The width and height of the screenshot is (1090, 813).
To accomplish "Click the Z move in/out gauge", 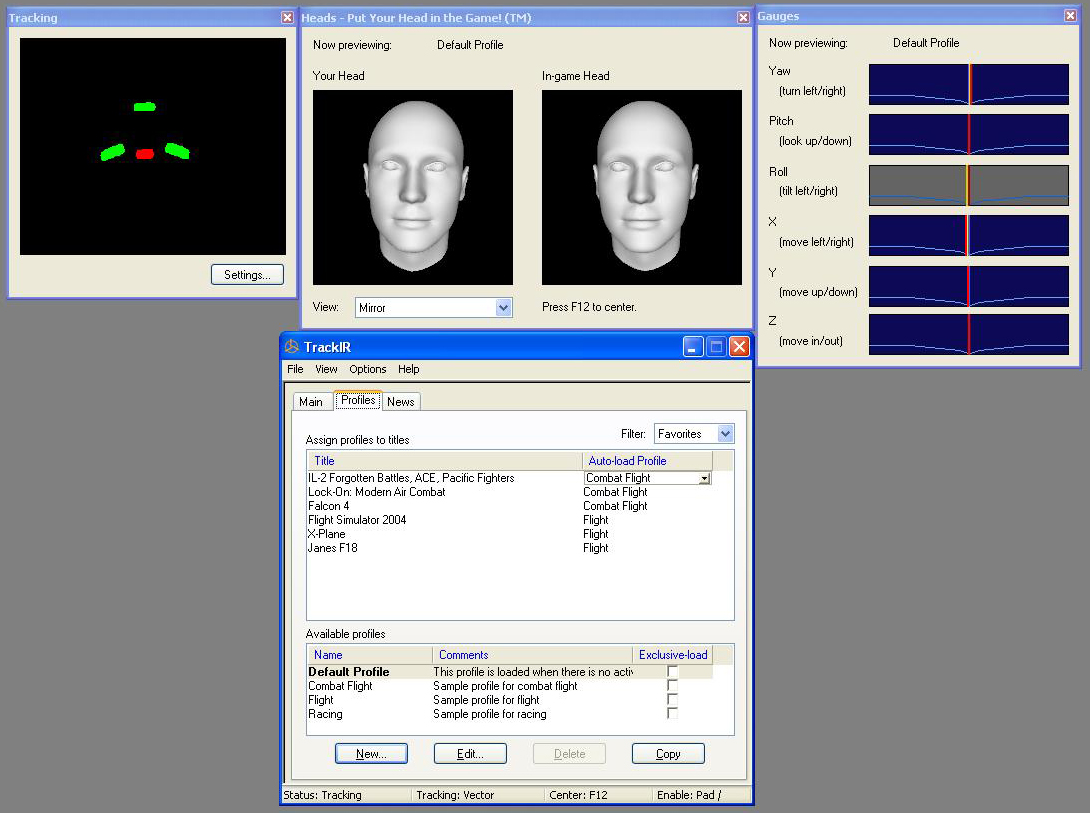I will pyautogui.click(x=968, y=334).
